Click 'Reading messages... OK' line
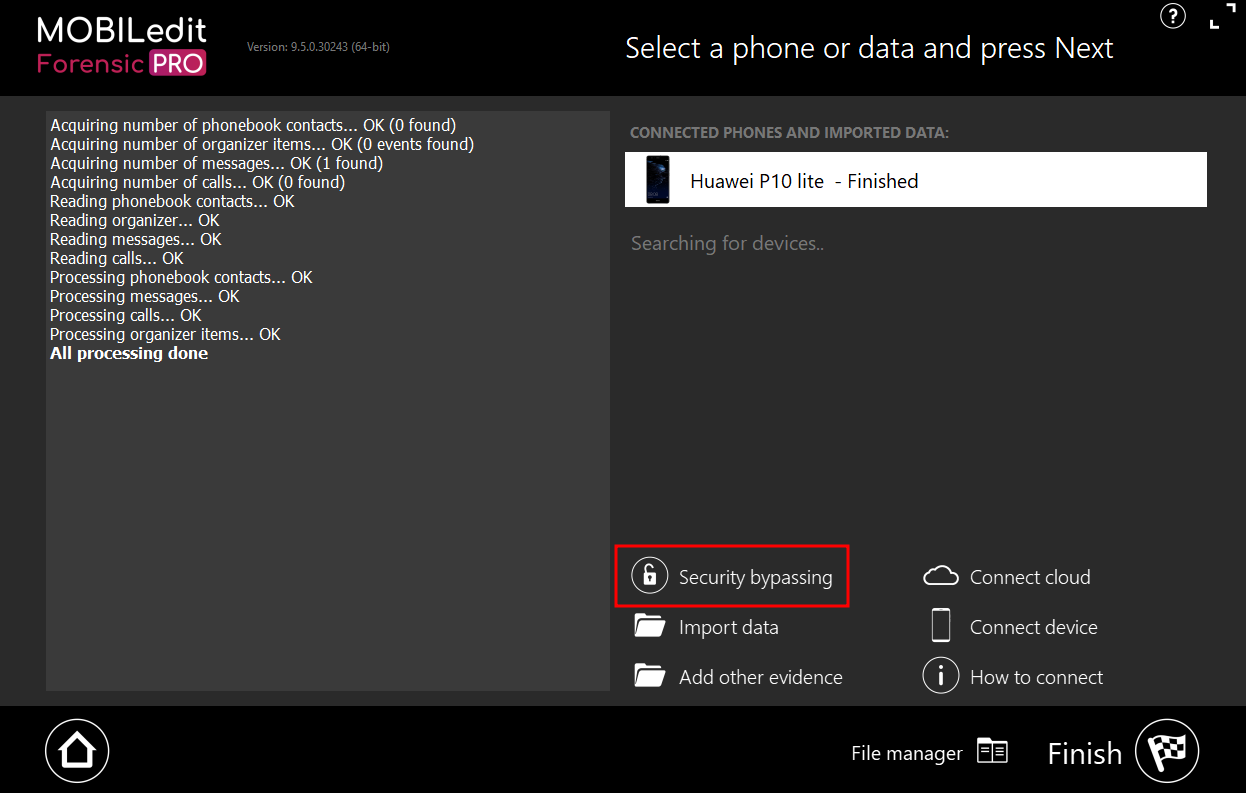This screenshot has width=1246, height=793. [136, 240]
